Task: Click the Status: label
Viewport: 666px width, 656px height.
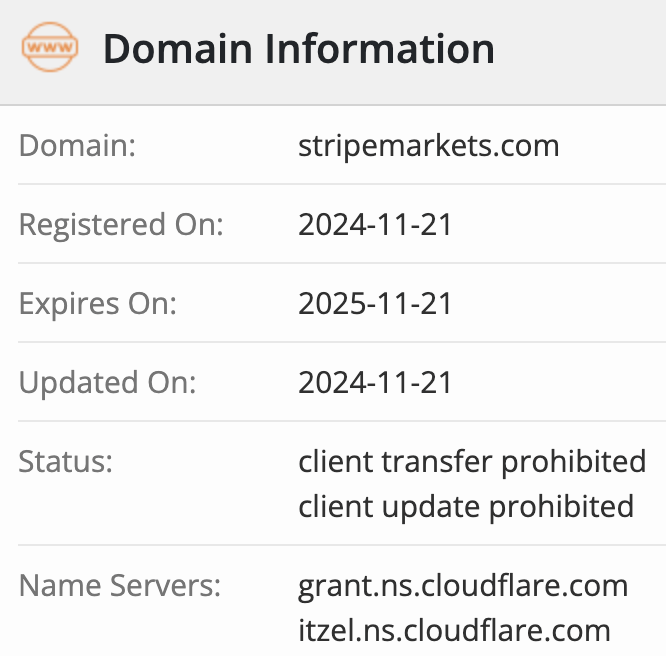Action: tap(66, 462)
